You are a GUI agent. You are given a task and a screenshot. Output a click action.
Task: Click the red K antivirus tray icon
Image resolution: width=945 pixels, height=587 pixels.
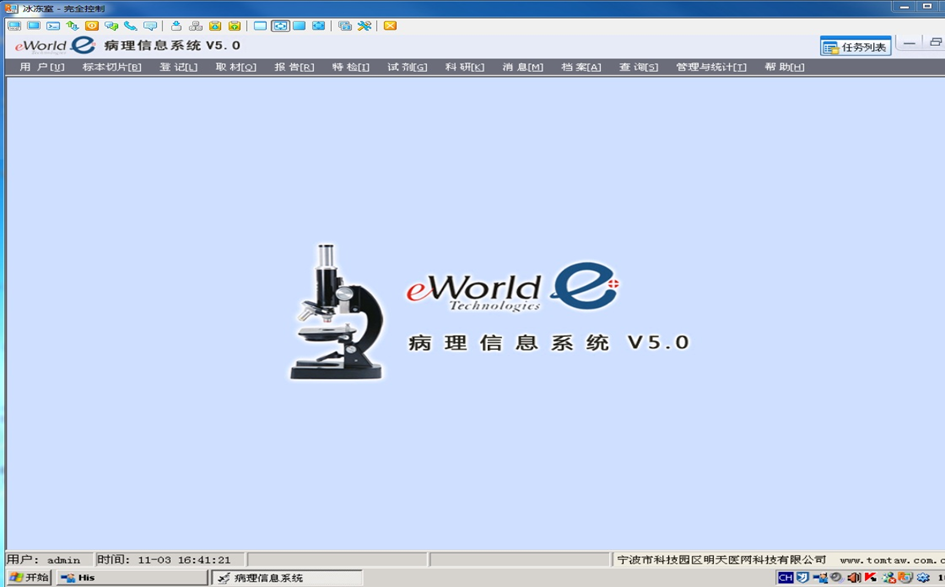pyautogui.click(x=870, y=577)
